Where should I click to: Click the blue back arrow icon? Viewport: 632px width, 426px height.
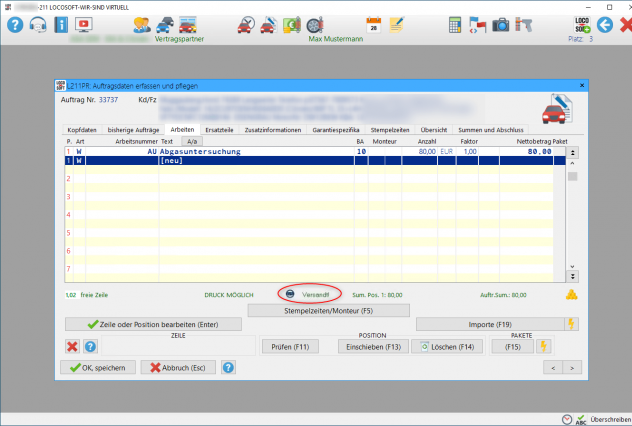point(604,25)
